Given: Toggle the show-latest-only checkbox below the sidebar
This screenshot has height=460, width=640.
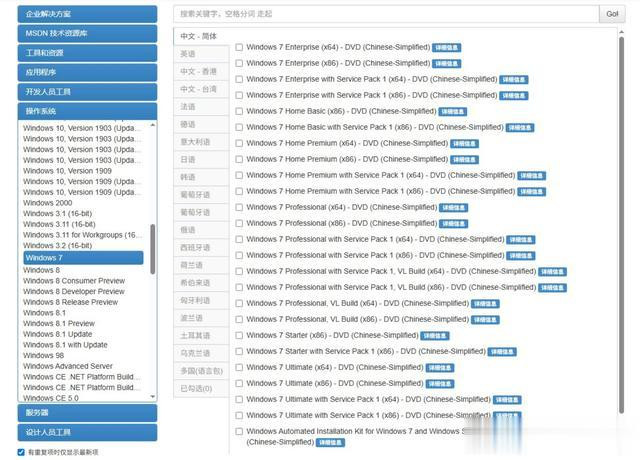Looking at the screenshot, I should (x=21, y=452).
